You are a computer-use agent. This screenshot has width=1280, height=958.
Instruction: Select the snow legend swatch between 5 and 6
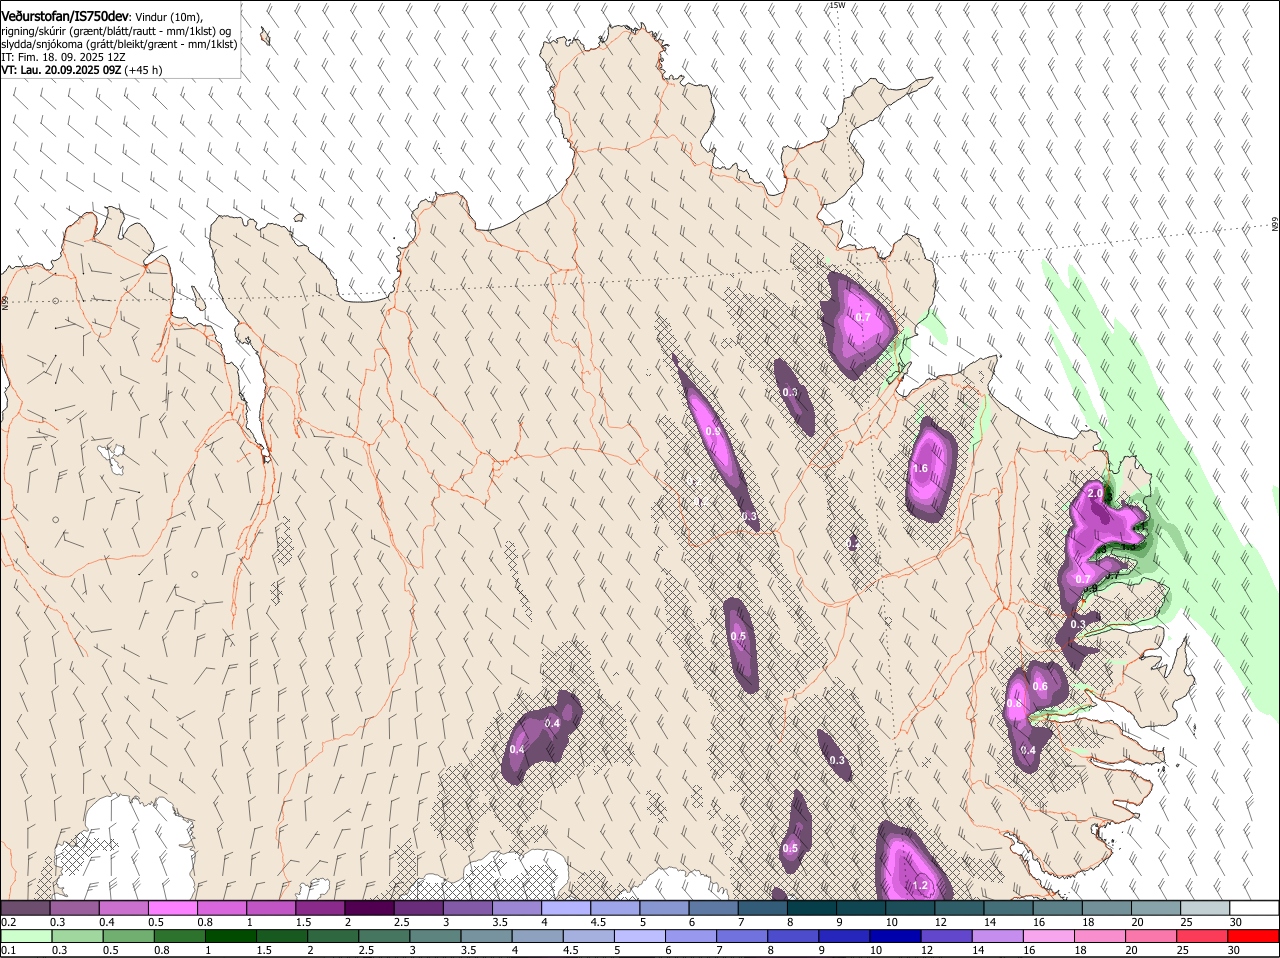tap(664, 908)
